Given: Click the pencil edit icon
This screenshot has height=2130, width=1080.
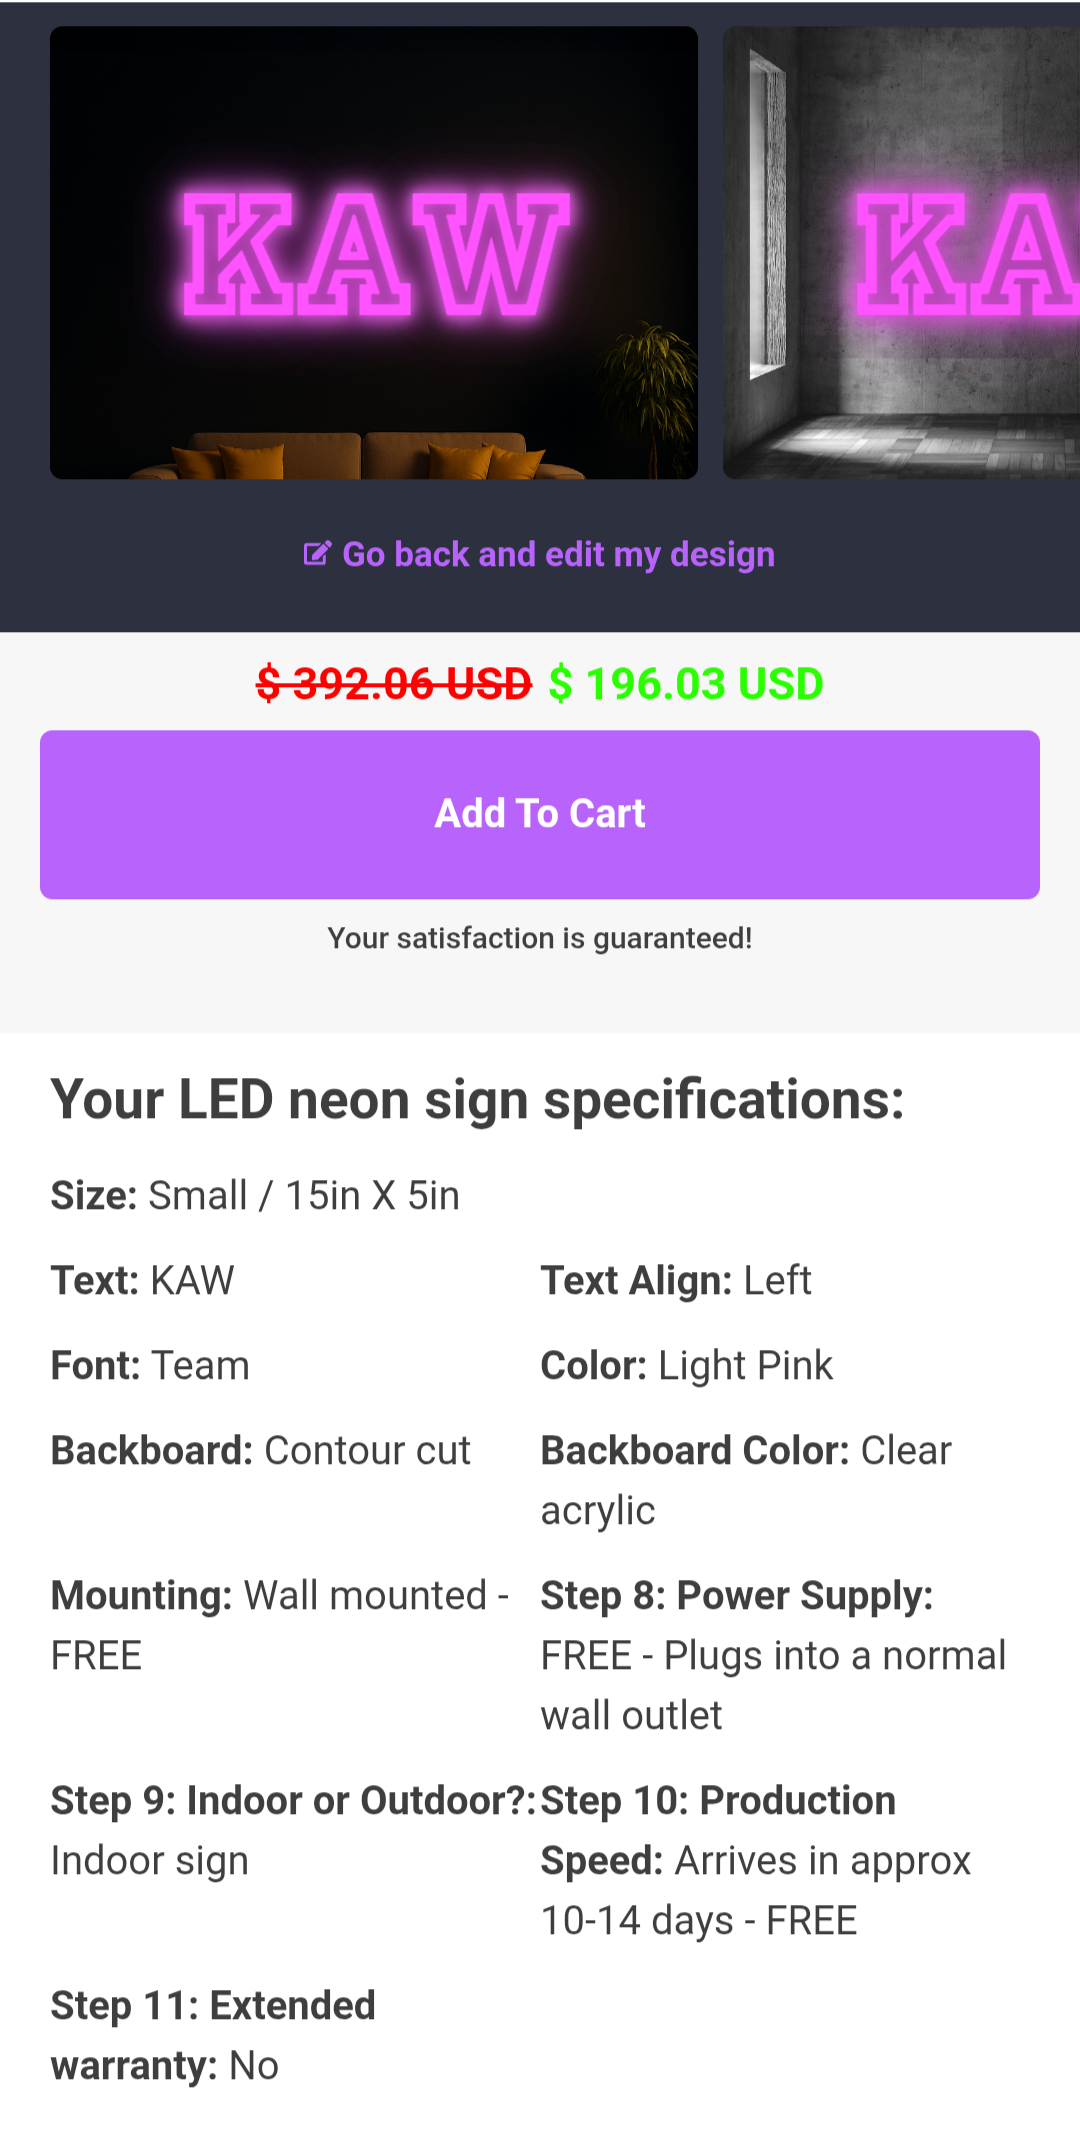Looking at the screenshot, I should 317,554.
